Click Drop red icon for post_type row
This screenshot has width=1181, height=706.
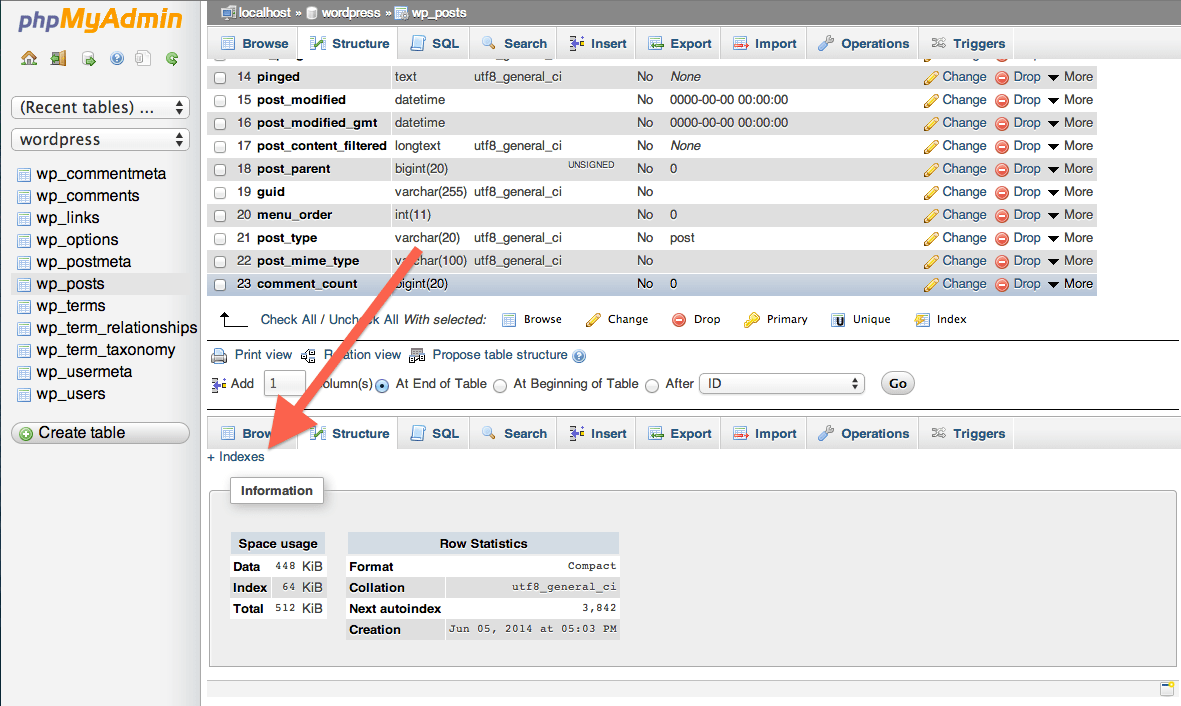1002,239
